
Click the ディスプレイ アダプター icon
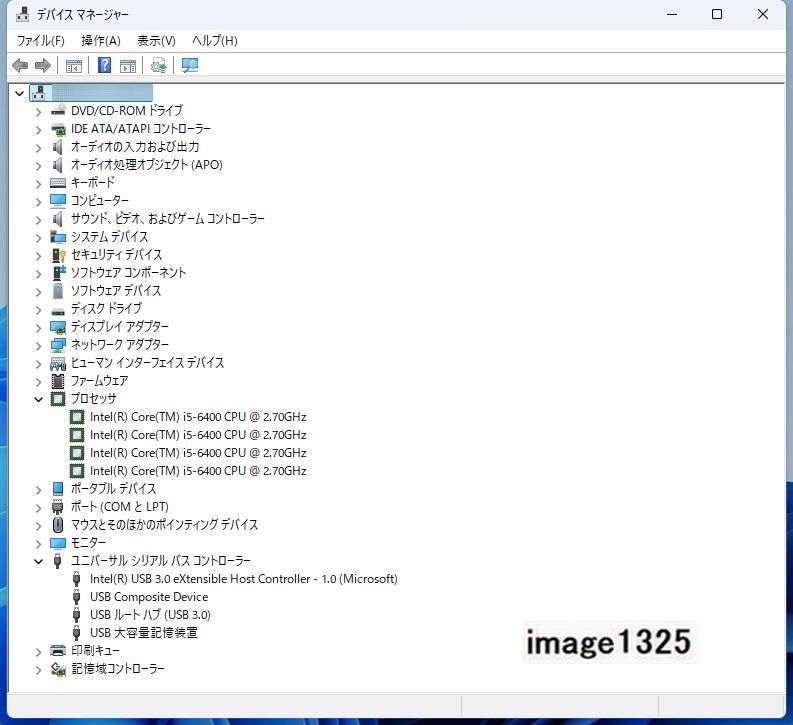click(58, 327)
